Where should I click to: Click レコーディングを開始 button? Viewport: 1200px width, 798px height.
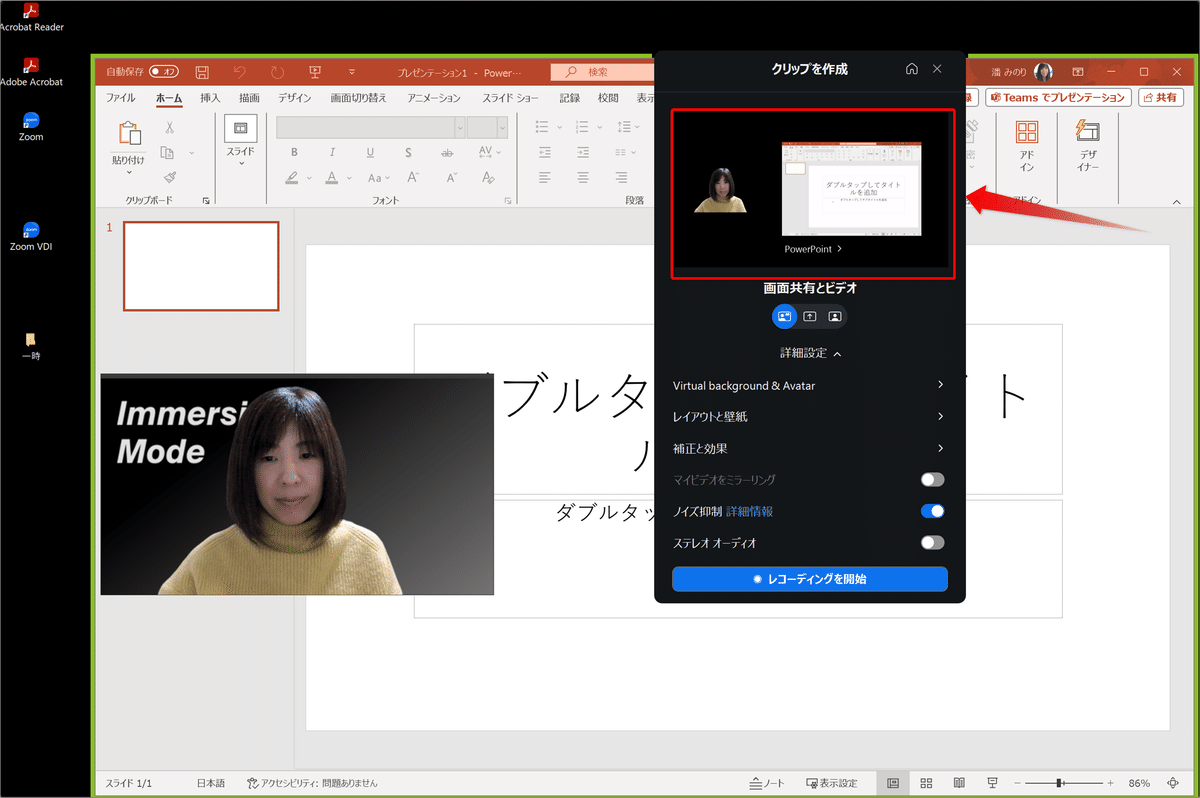[810, 579]
